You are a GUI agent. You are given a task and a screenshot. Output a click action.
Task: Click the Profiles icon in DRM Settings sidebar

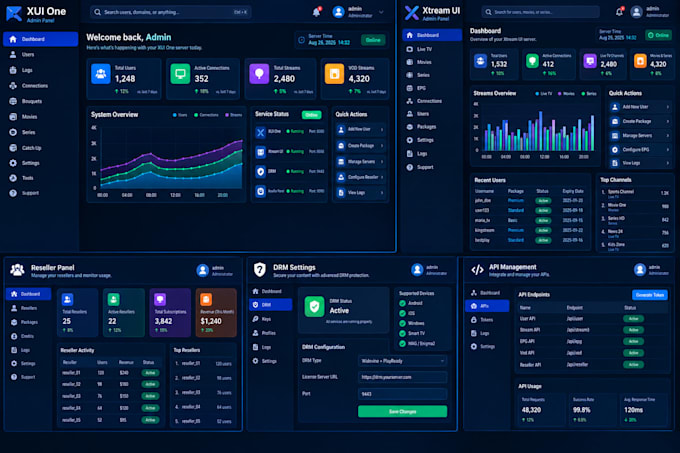tap(255, 333)
